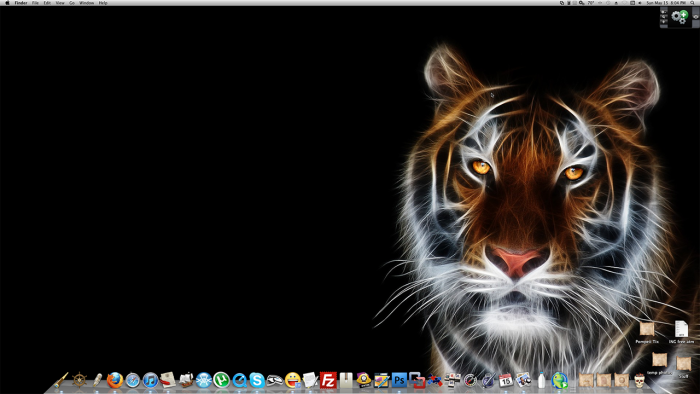Launch FileZilla from the Dock
The image size is (700, 394).
coord(328,380)
